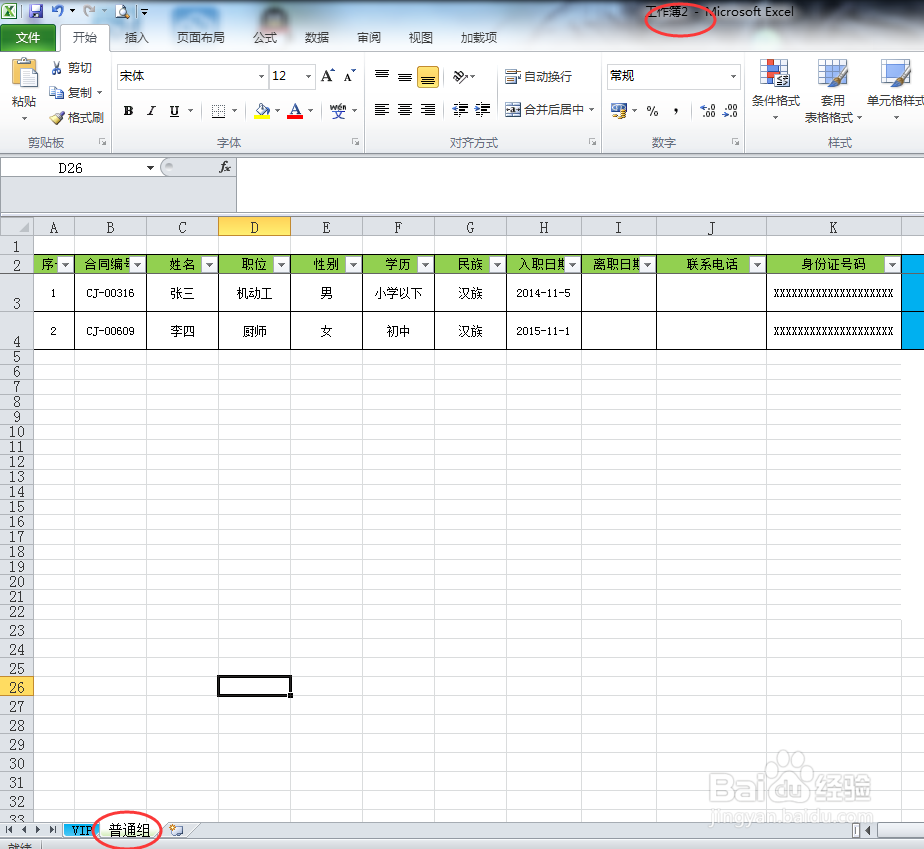Click the Cut (剪切) scissors icon
The width and height of the screenshot is (924, 849).
[57, 68]
